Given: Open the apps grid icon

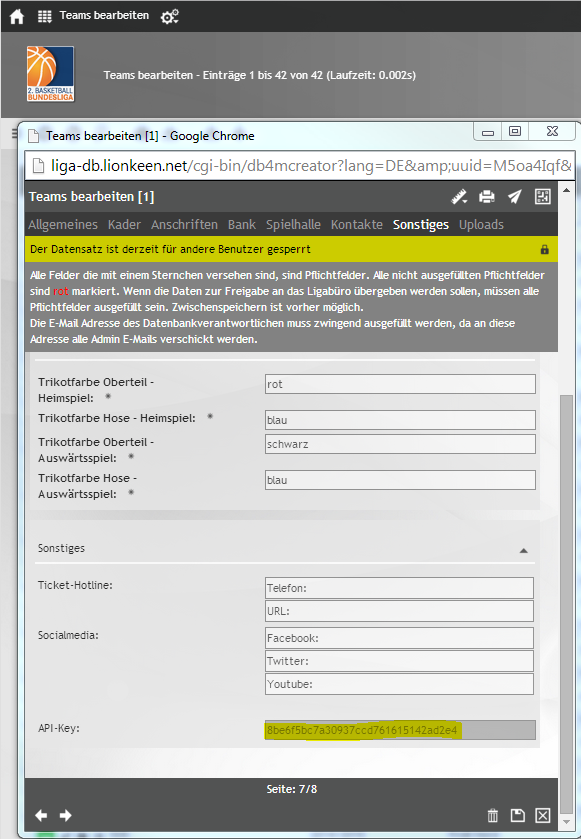Looking at the screenshot, I should click(45, 16).
